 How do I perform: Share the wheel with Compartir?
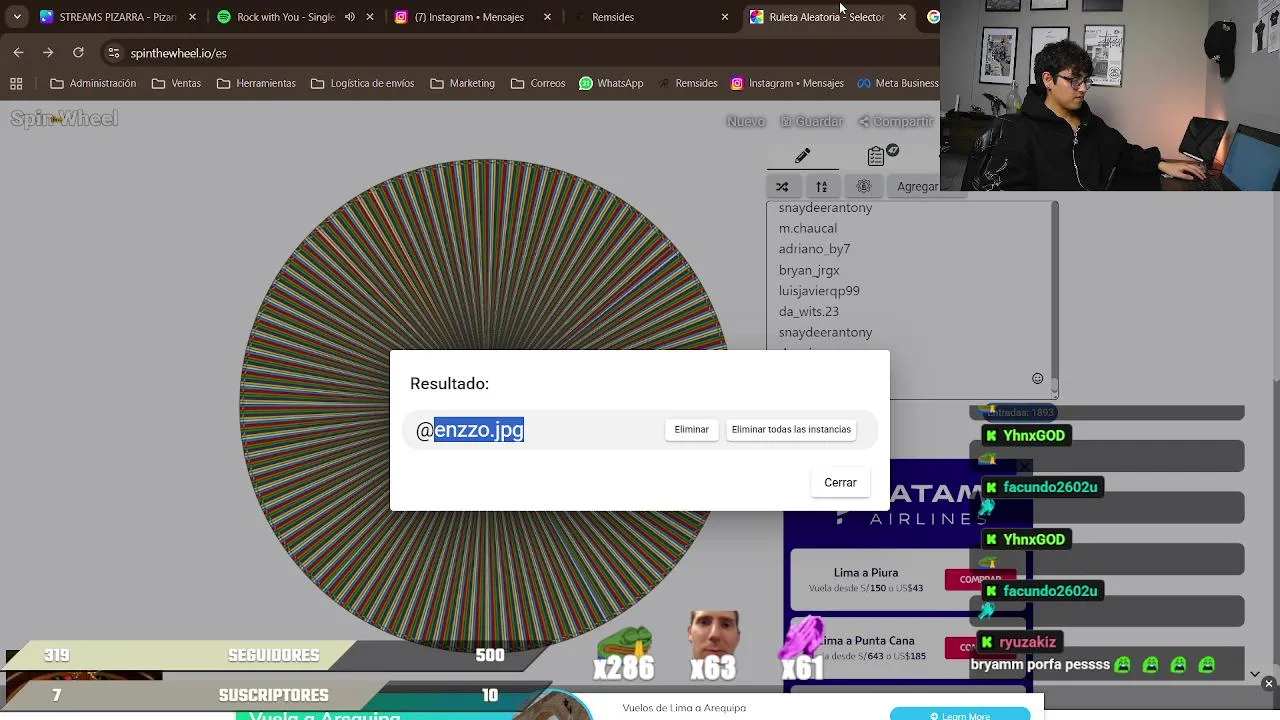click(896, 121)
